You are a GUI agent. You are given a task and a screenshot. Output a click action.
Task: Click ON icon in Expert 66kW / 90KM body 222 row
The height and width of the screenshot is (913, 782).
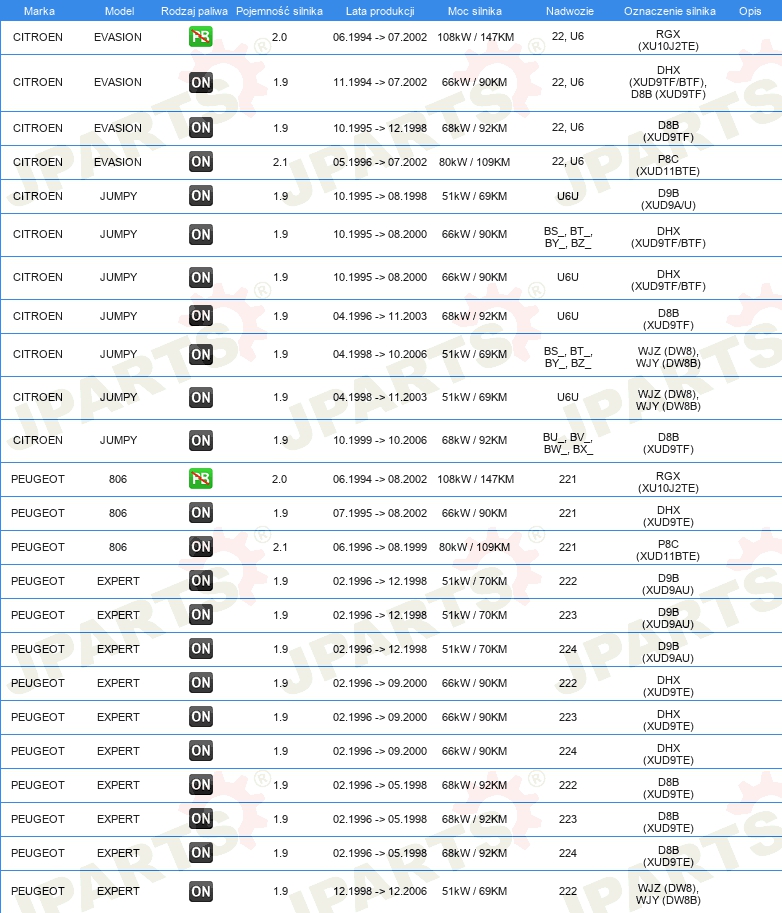(200, 682)
